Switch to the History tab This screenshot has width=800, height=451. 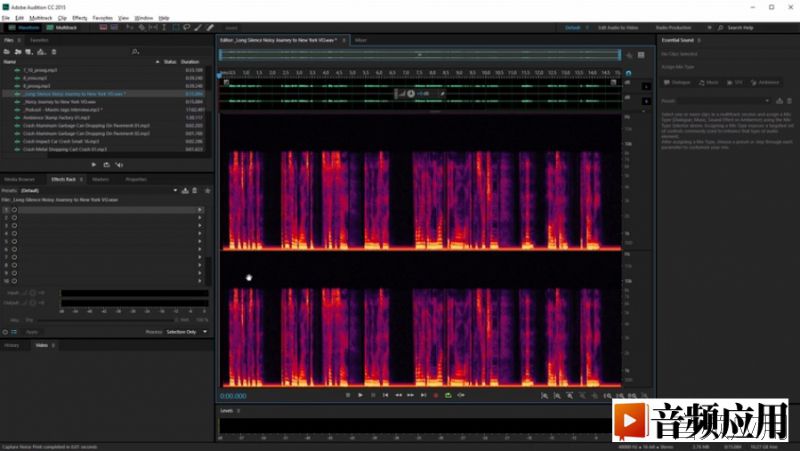click(x=12, y=345)
